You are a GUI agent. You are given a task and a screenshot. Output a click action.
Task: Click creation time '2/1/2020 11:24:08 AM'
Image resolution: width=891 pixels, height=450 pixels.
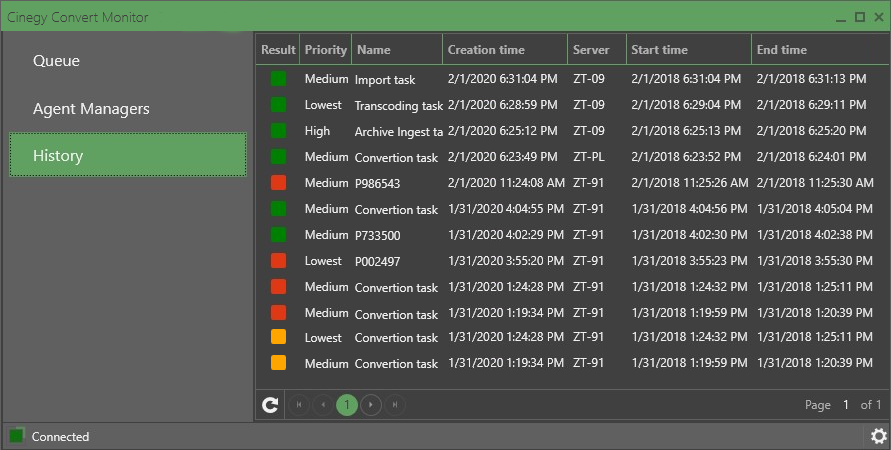(x=506, y=182)
